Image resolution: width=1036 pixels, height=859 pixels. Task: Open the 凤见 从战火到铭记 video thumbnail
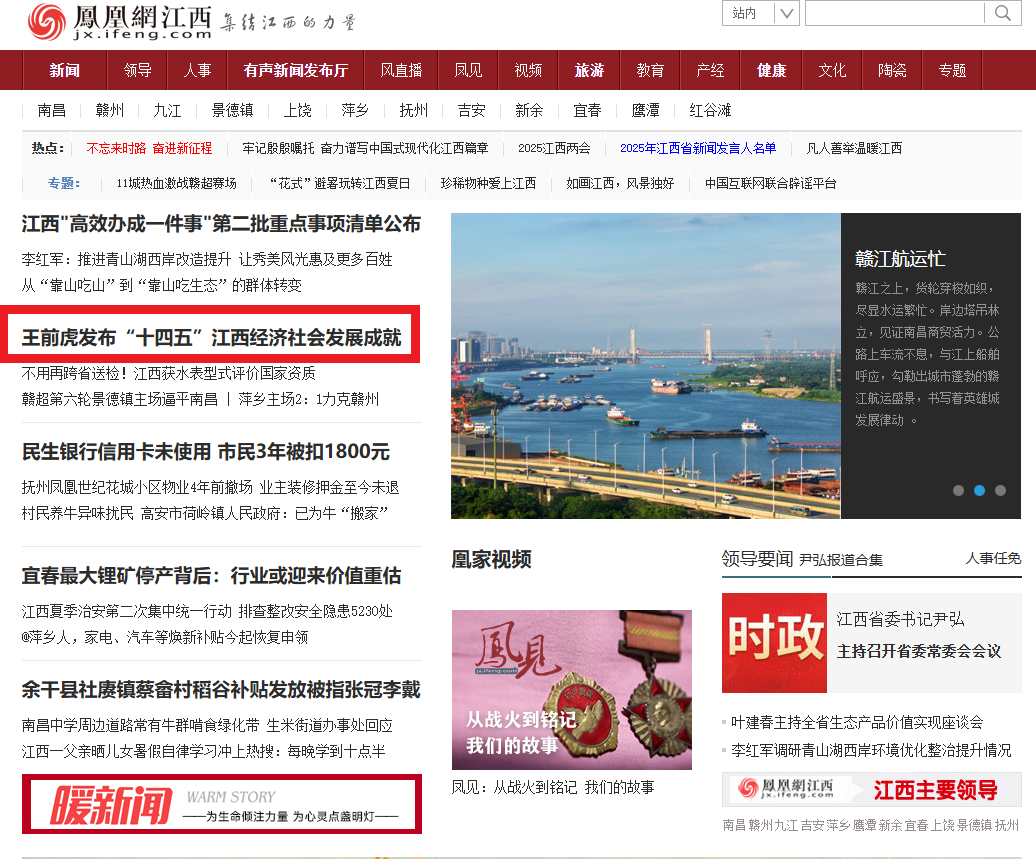tap(572, 690)
